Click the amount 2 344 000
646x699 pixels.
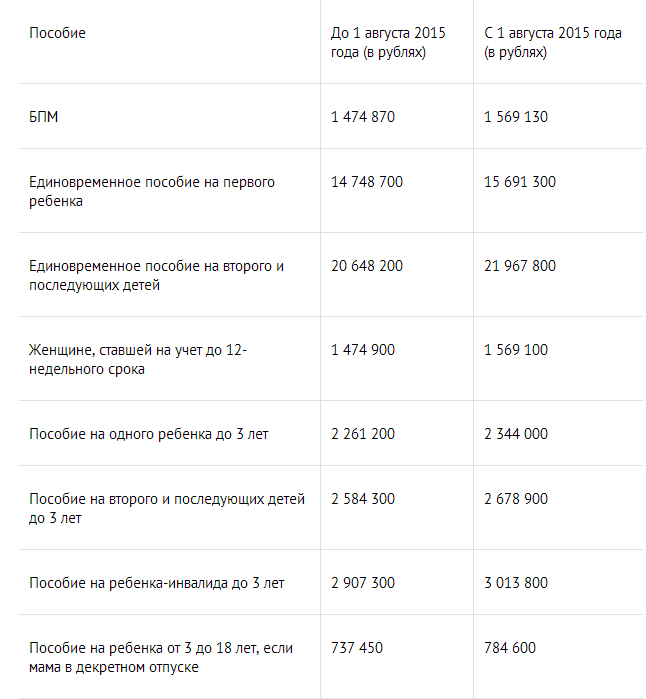click(x=516, y=434)
